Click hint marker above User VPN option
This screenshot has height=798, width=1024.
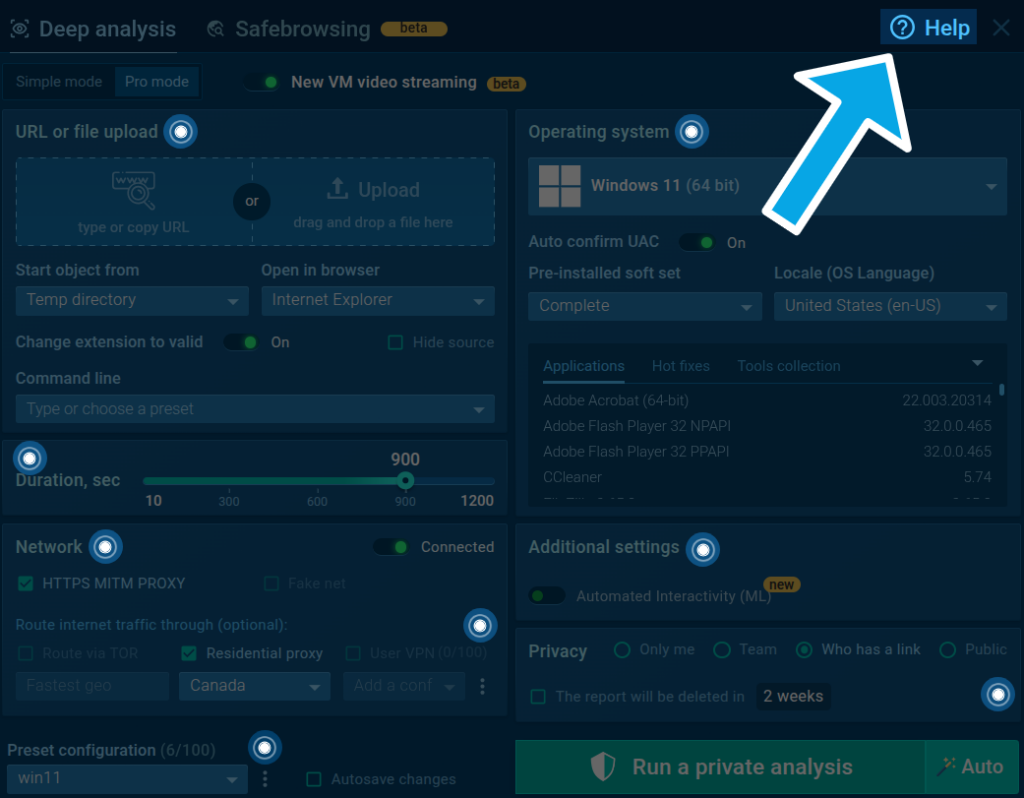coord(480,626)
